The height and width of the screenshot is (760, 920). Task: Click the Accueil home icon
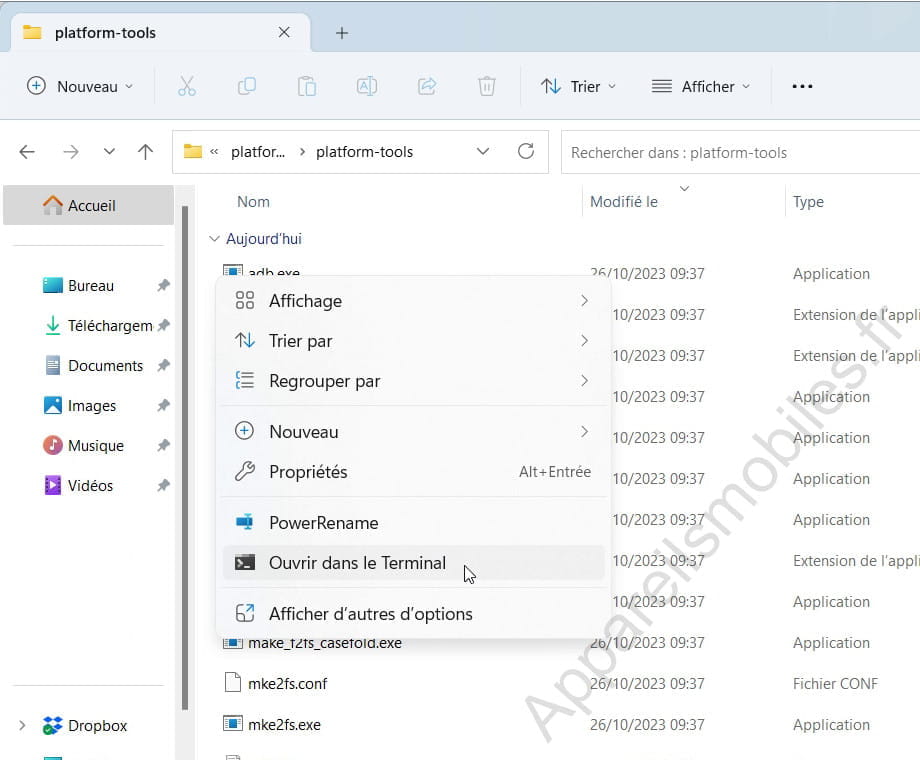coord(53,205)
